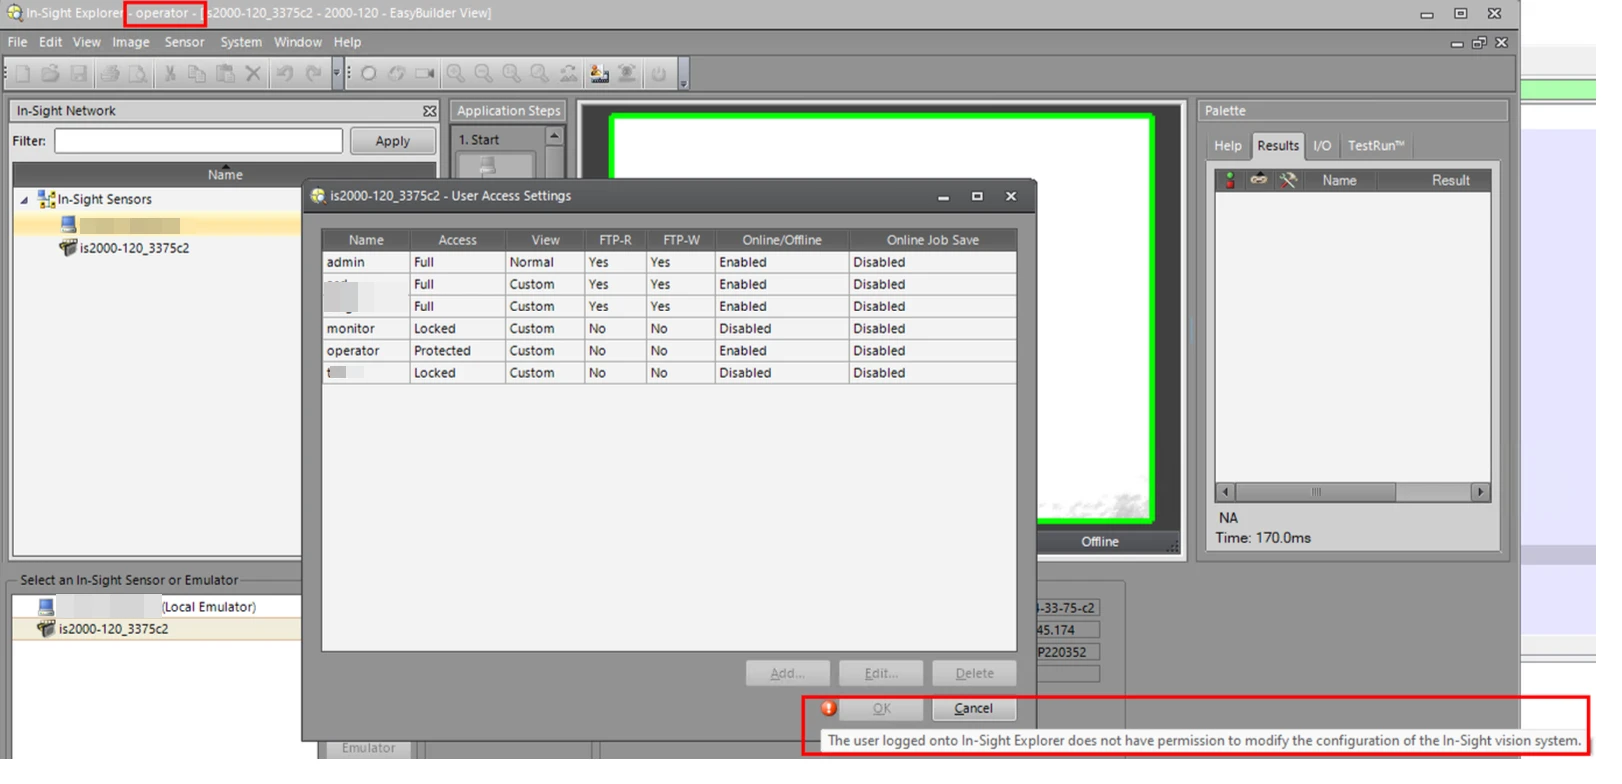This screenshot has height=784, width=1622.
Task: Open the standard toolbar overflow dropdown arrow
Action: tap(337, 74)
